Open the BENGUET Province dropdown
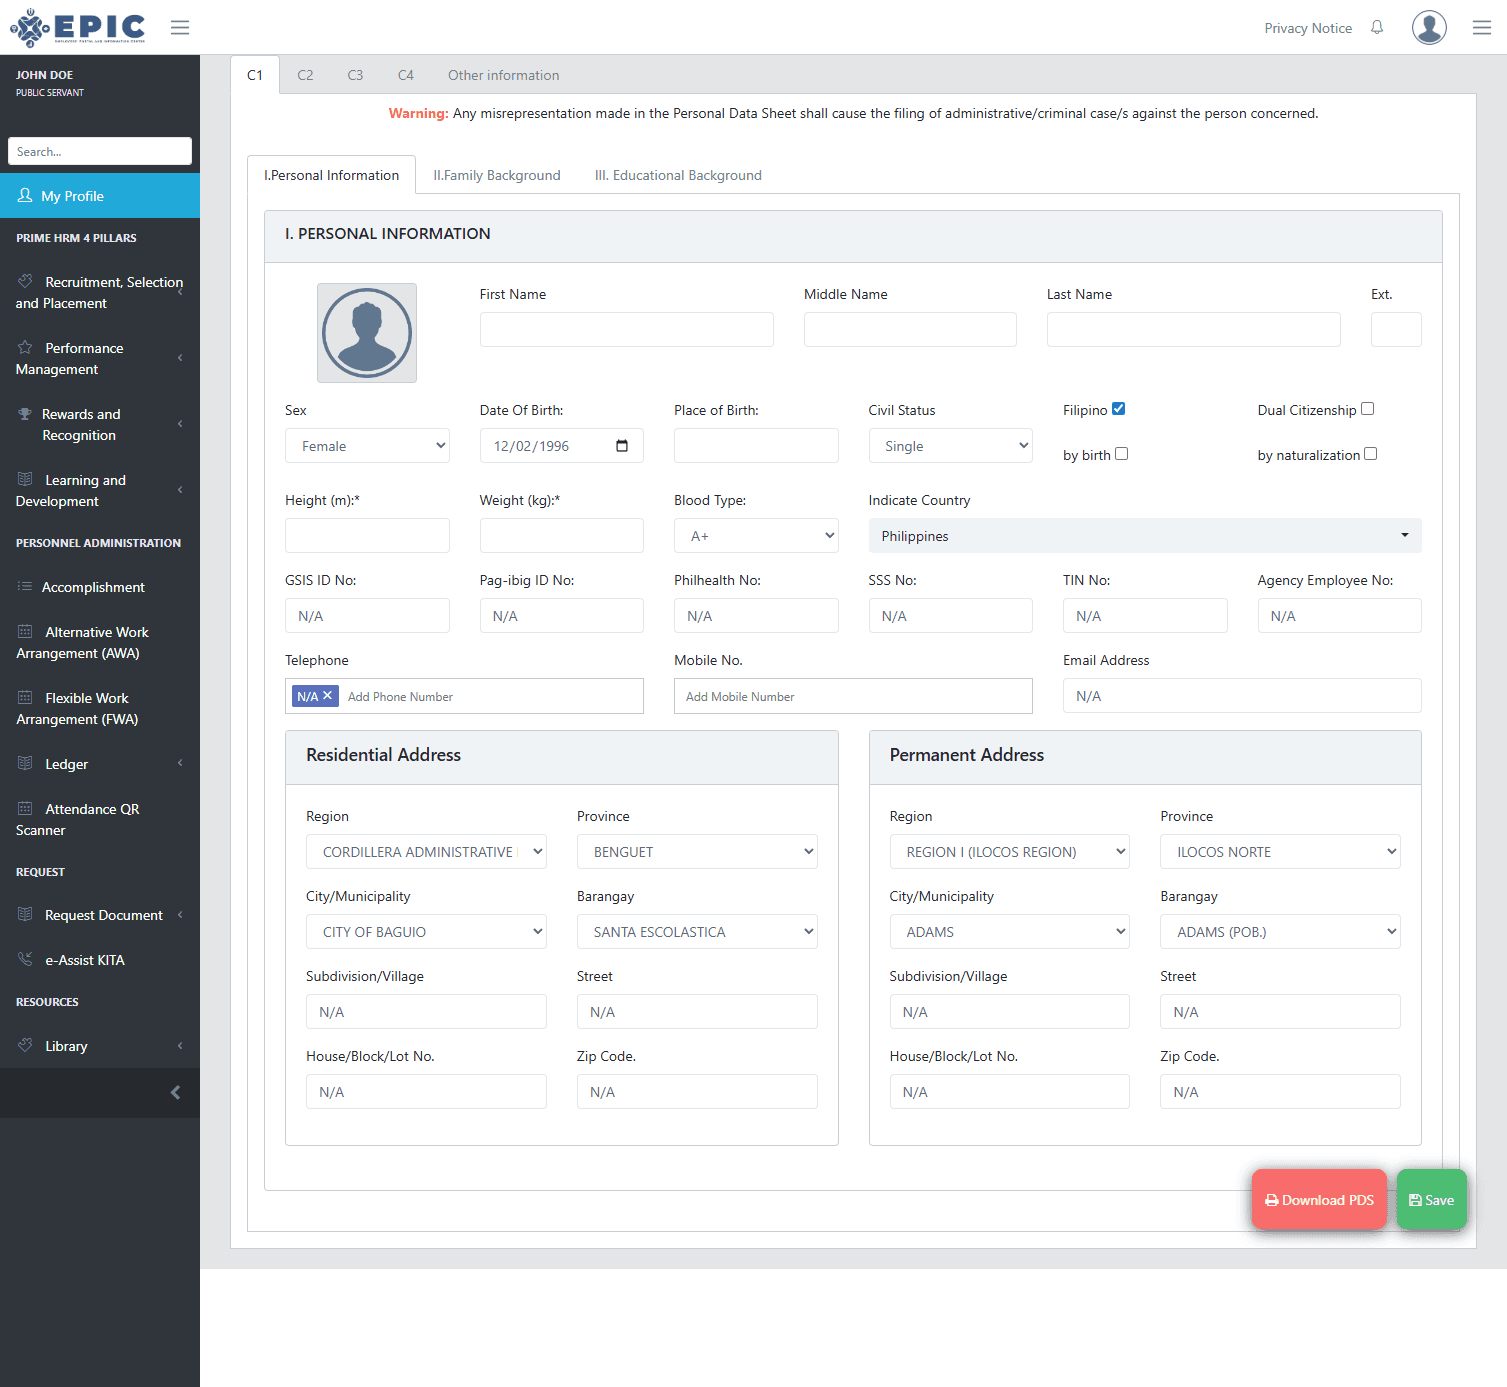The height and width of the screenshot is (1387, 1507). 697,852
